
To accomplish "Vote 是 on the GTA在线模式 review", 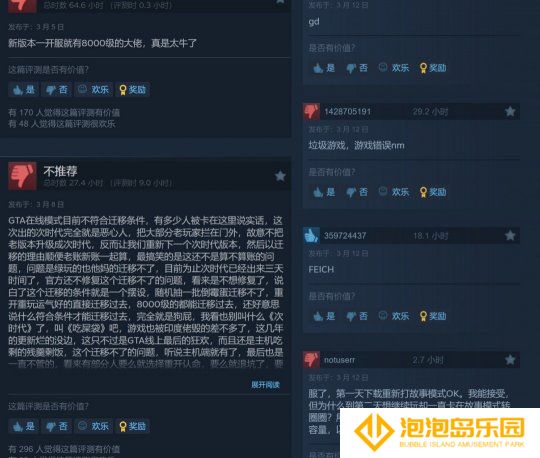I will pyautogui.click(x=23, y=426).
